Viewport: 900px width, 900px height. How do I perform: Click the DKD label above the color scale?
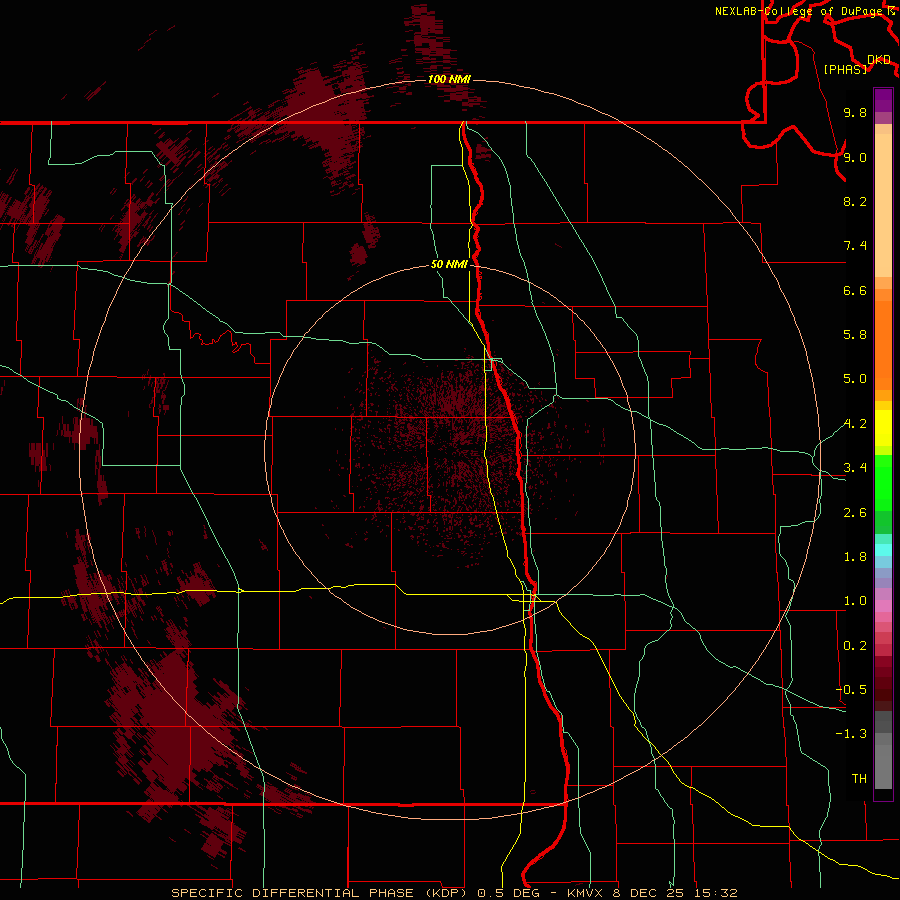tap(878, 60)
